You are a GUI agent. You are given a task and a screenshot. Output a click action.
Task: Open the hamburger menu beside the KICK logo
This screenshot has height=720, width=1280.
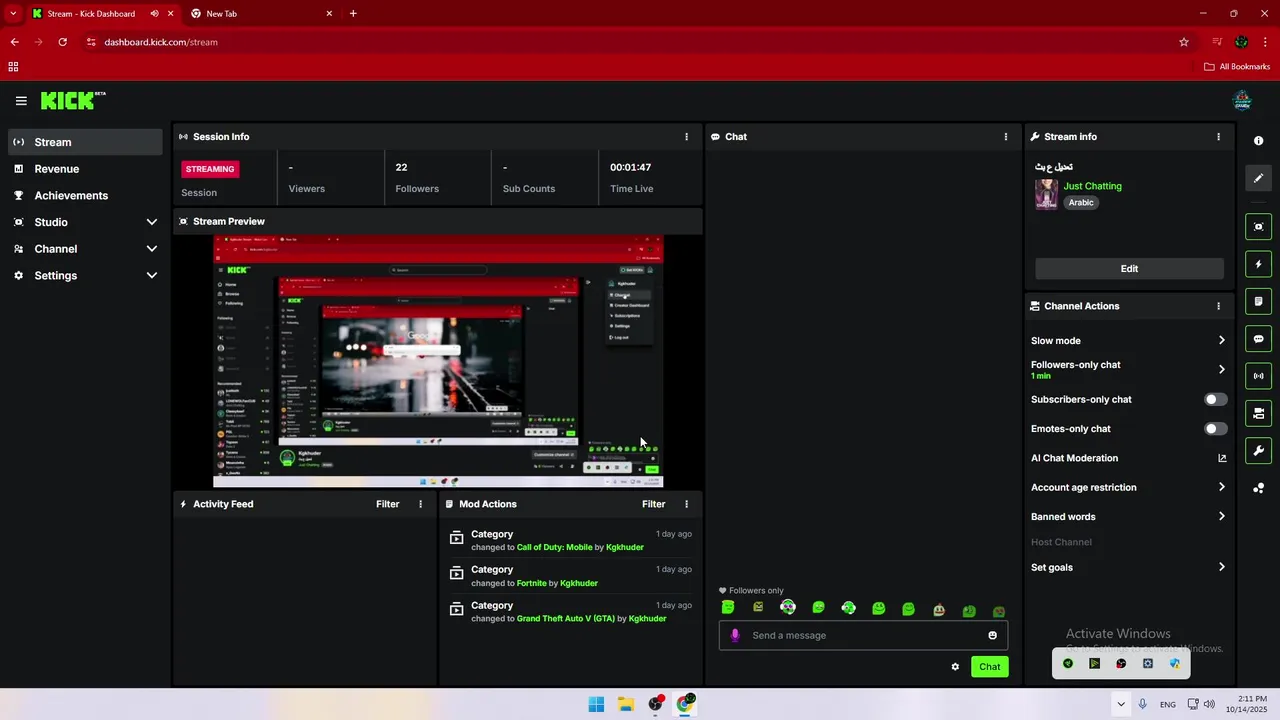(21, 101)
